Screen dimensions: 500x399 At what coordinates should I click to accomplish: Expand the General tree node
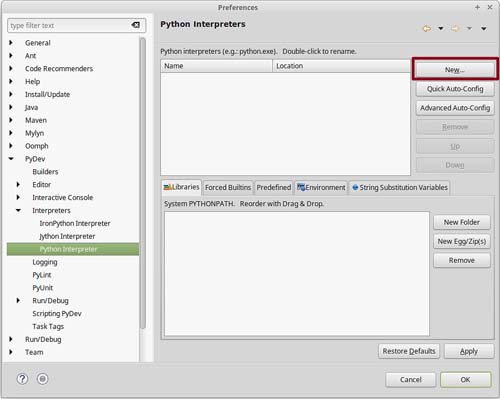click(11, 43)
